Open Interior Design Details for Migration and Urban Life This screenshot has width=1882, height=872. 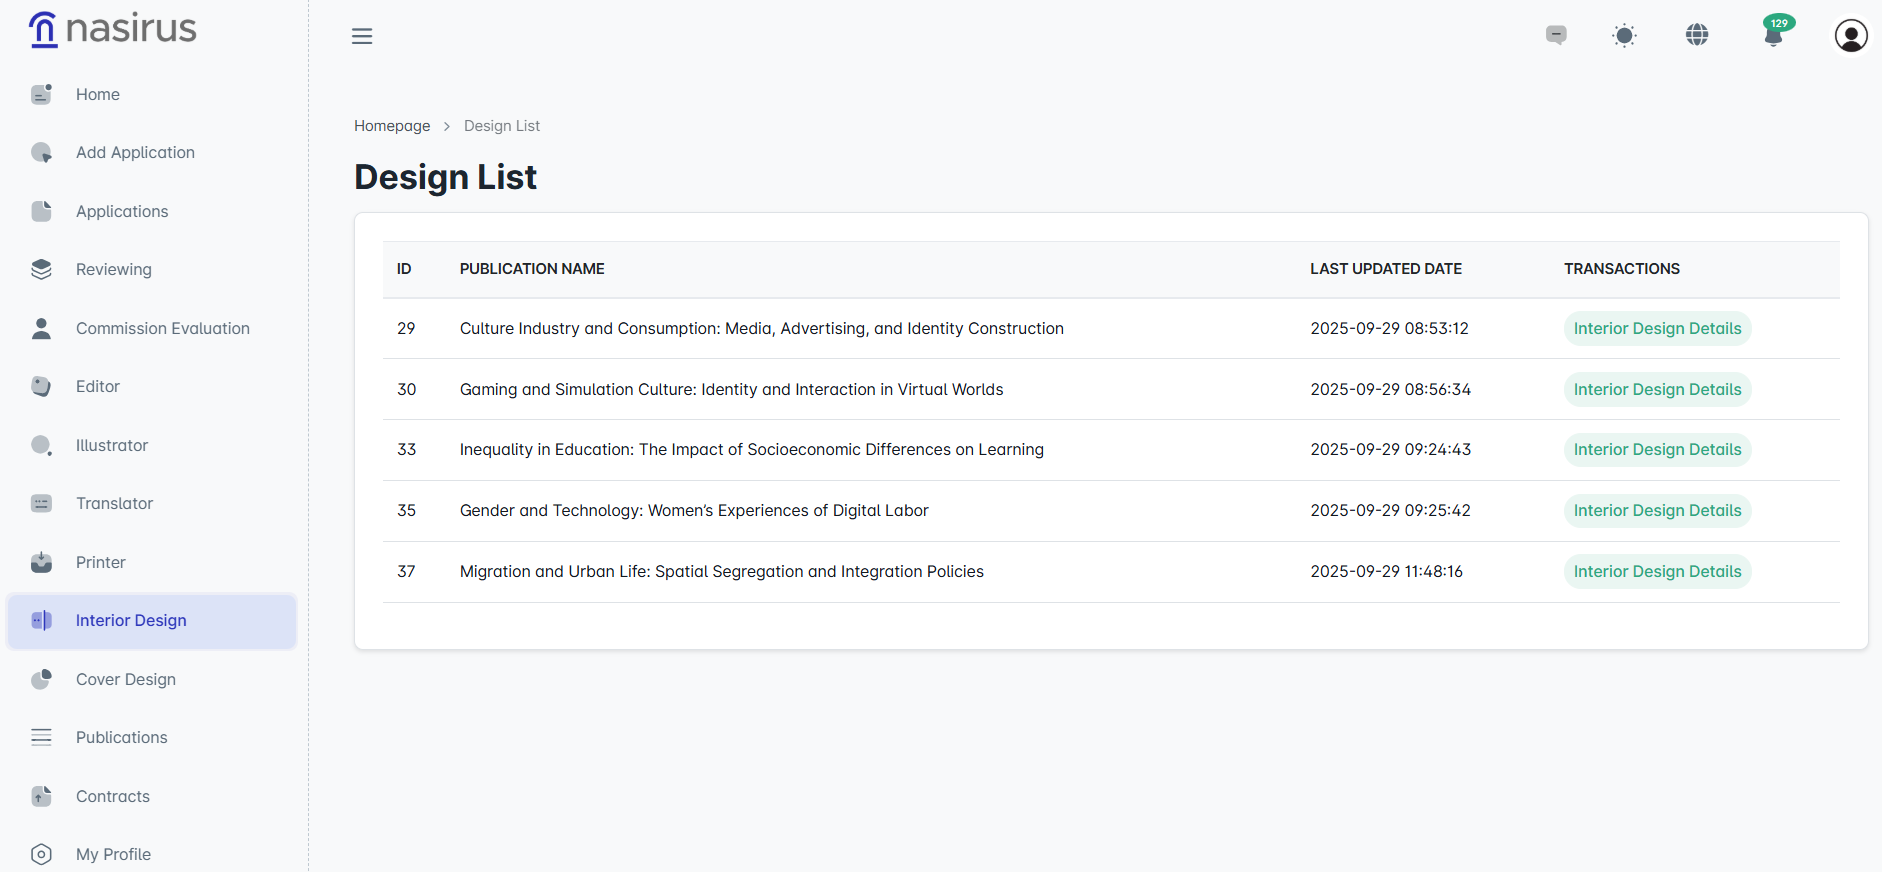tap(1657, 572)
